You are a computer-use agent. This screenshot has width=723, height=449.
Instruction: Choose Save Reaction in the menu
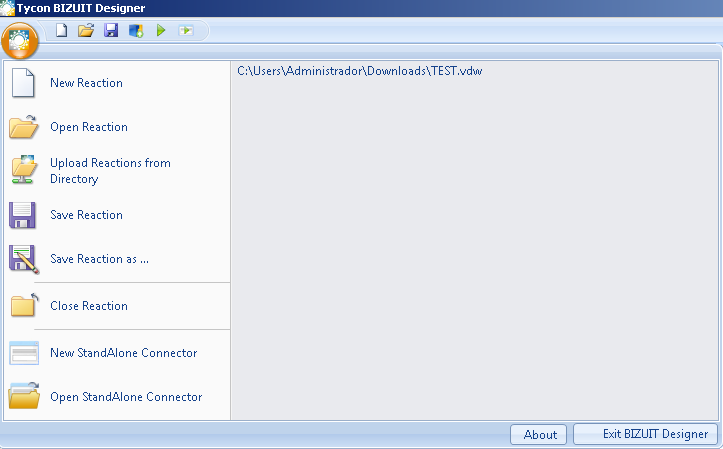pyautogui.click(x=117, y=215)
